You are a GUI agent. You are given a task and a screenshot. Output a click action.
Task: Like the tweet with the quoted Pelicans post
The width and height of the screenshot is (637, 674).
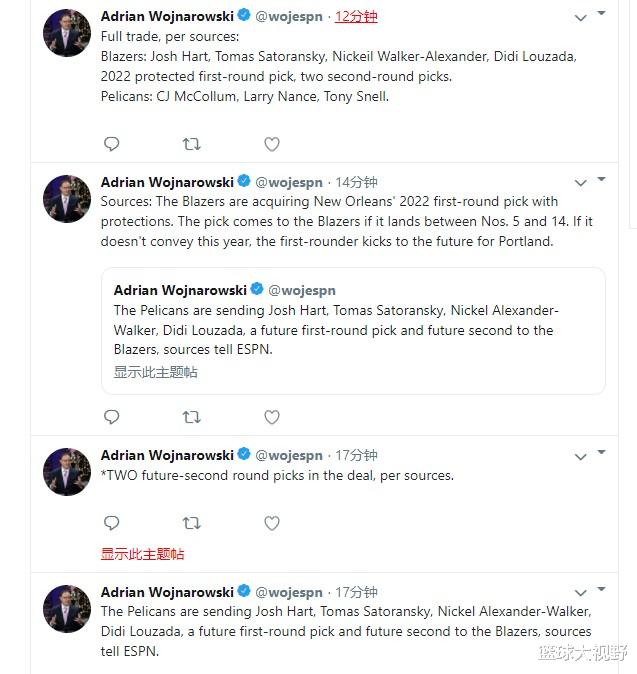click(272, 417)
